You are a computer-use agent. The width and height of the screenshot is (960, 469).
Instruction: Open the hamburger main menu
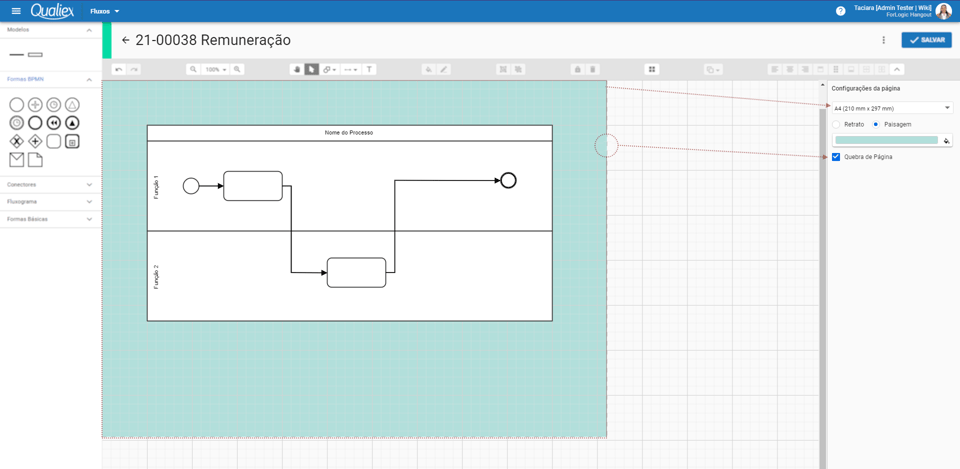tap(17, 11)
